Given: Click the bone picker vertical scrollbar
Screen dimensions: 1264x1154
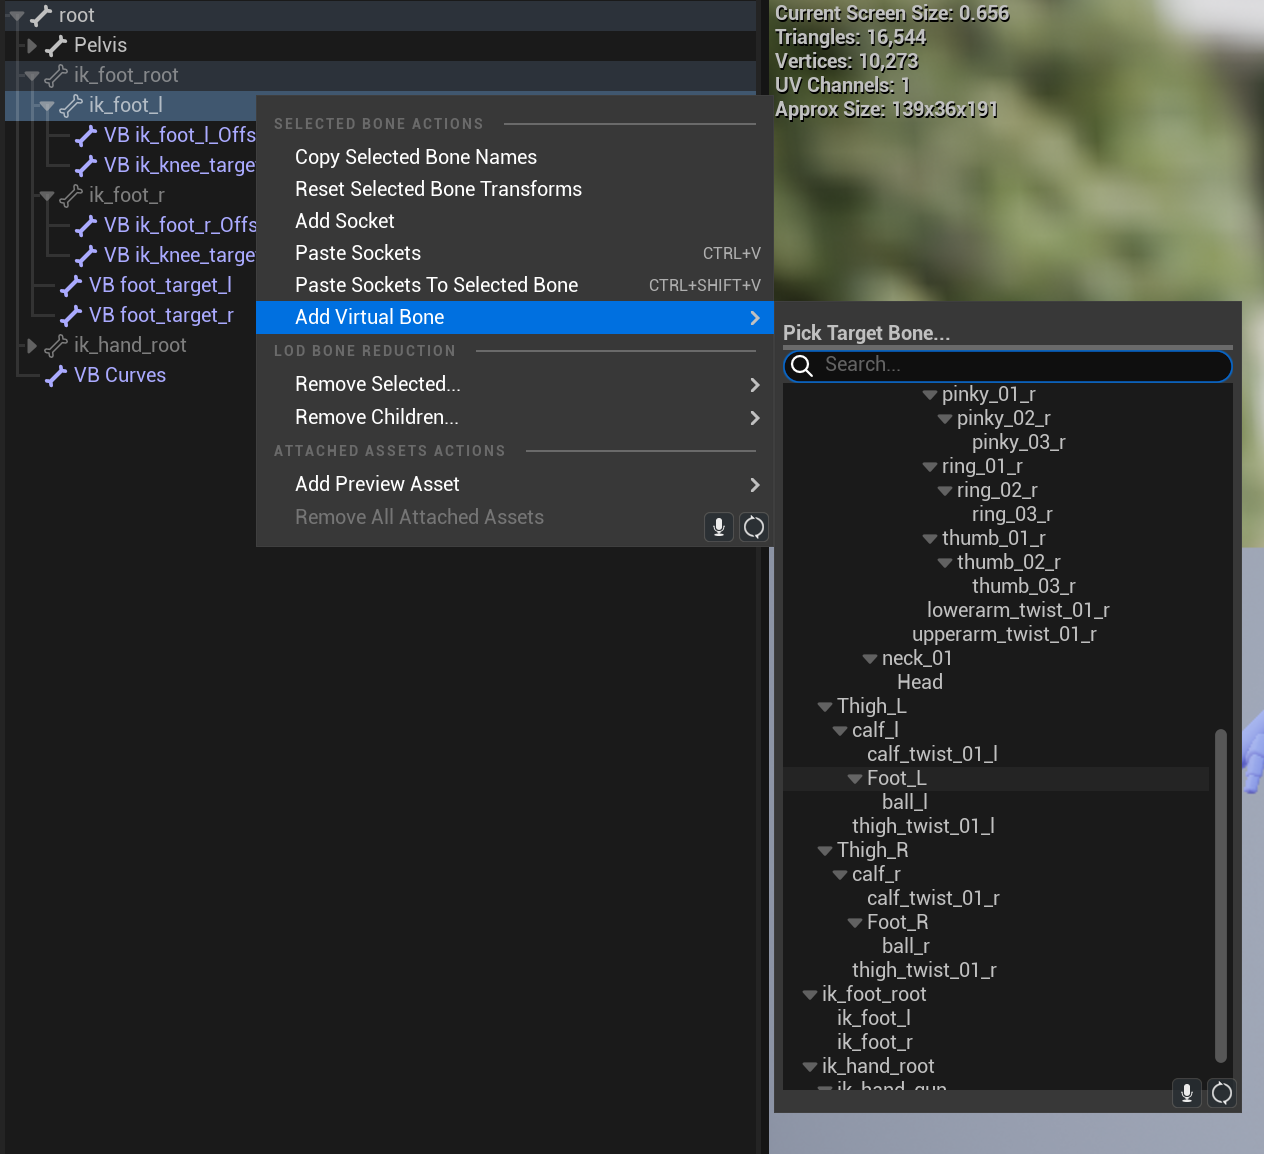Looking at the screenshot, I should pos(1220,895).
